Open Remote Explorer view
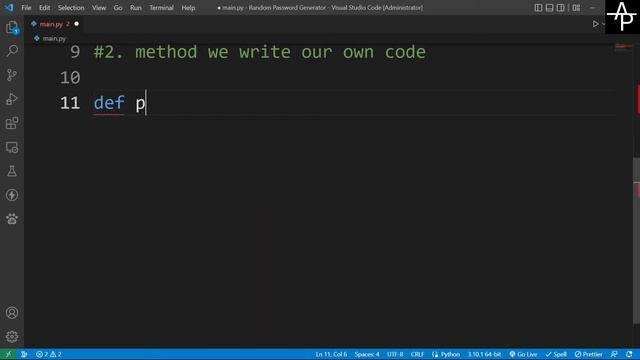Viewport: 640px width, 360px height. coord(12,147)
